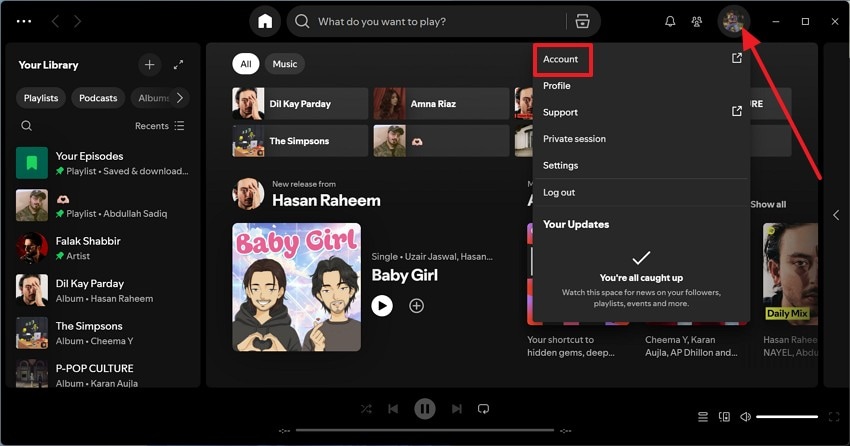This screenshot has height=446, width=850.
Task: Click external link icon next to Account
Action: (736, 58)
